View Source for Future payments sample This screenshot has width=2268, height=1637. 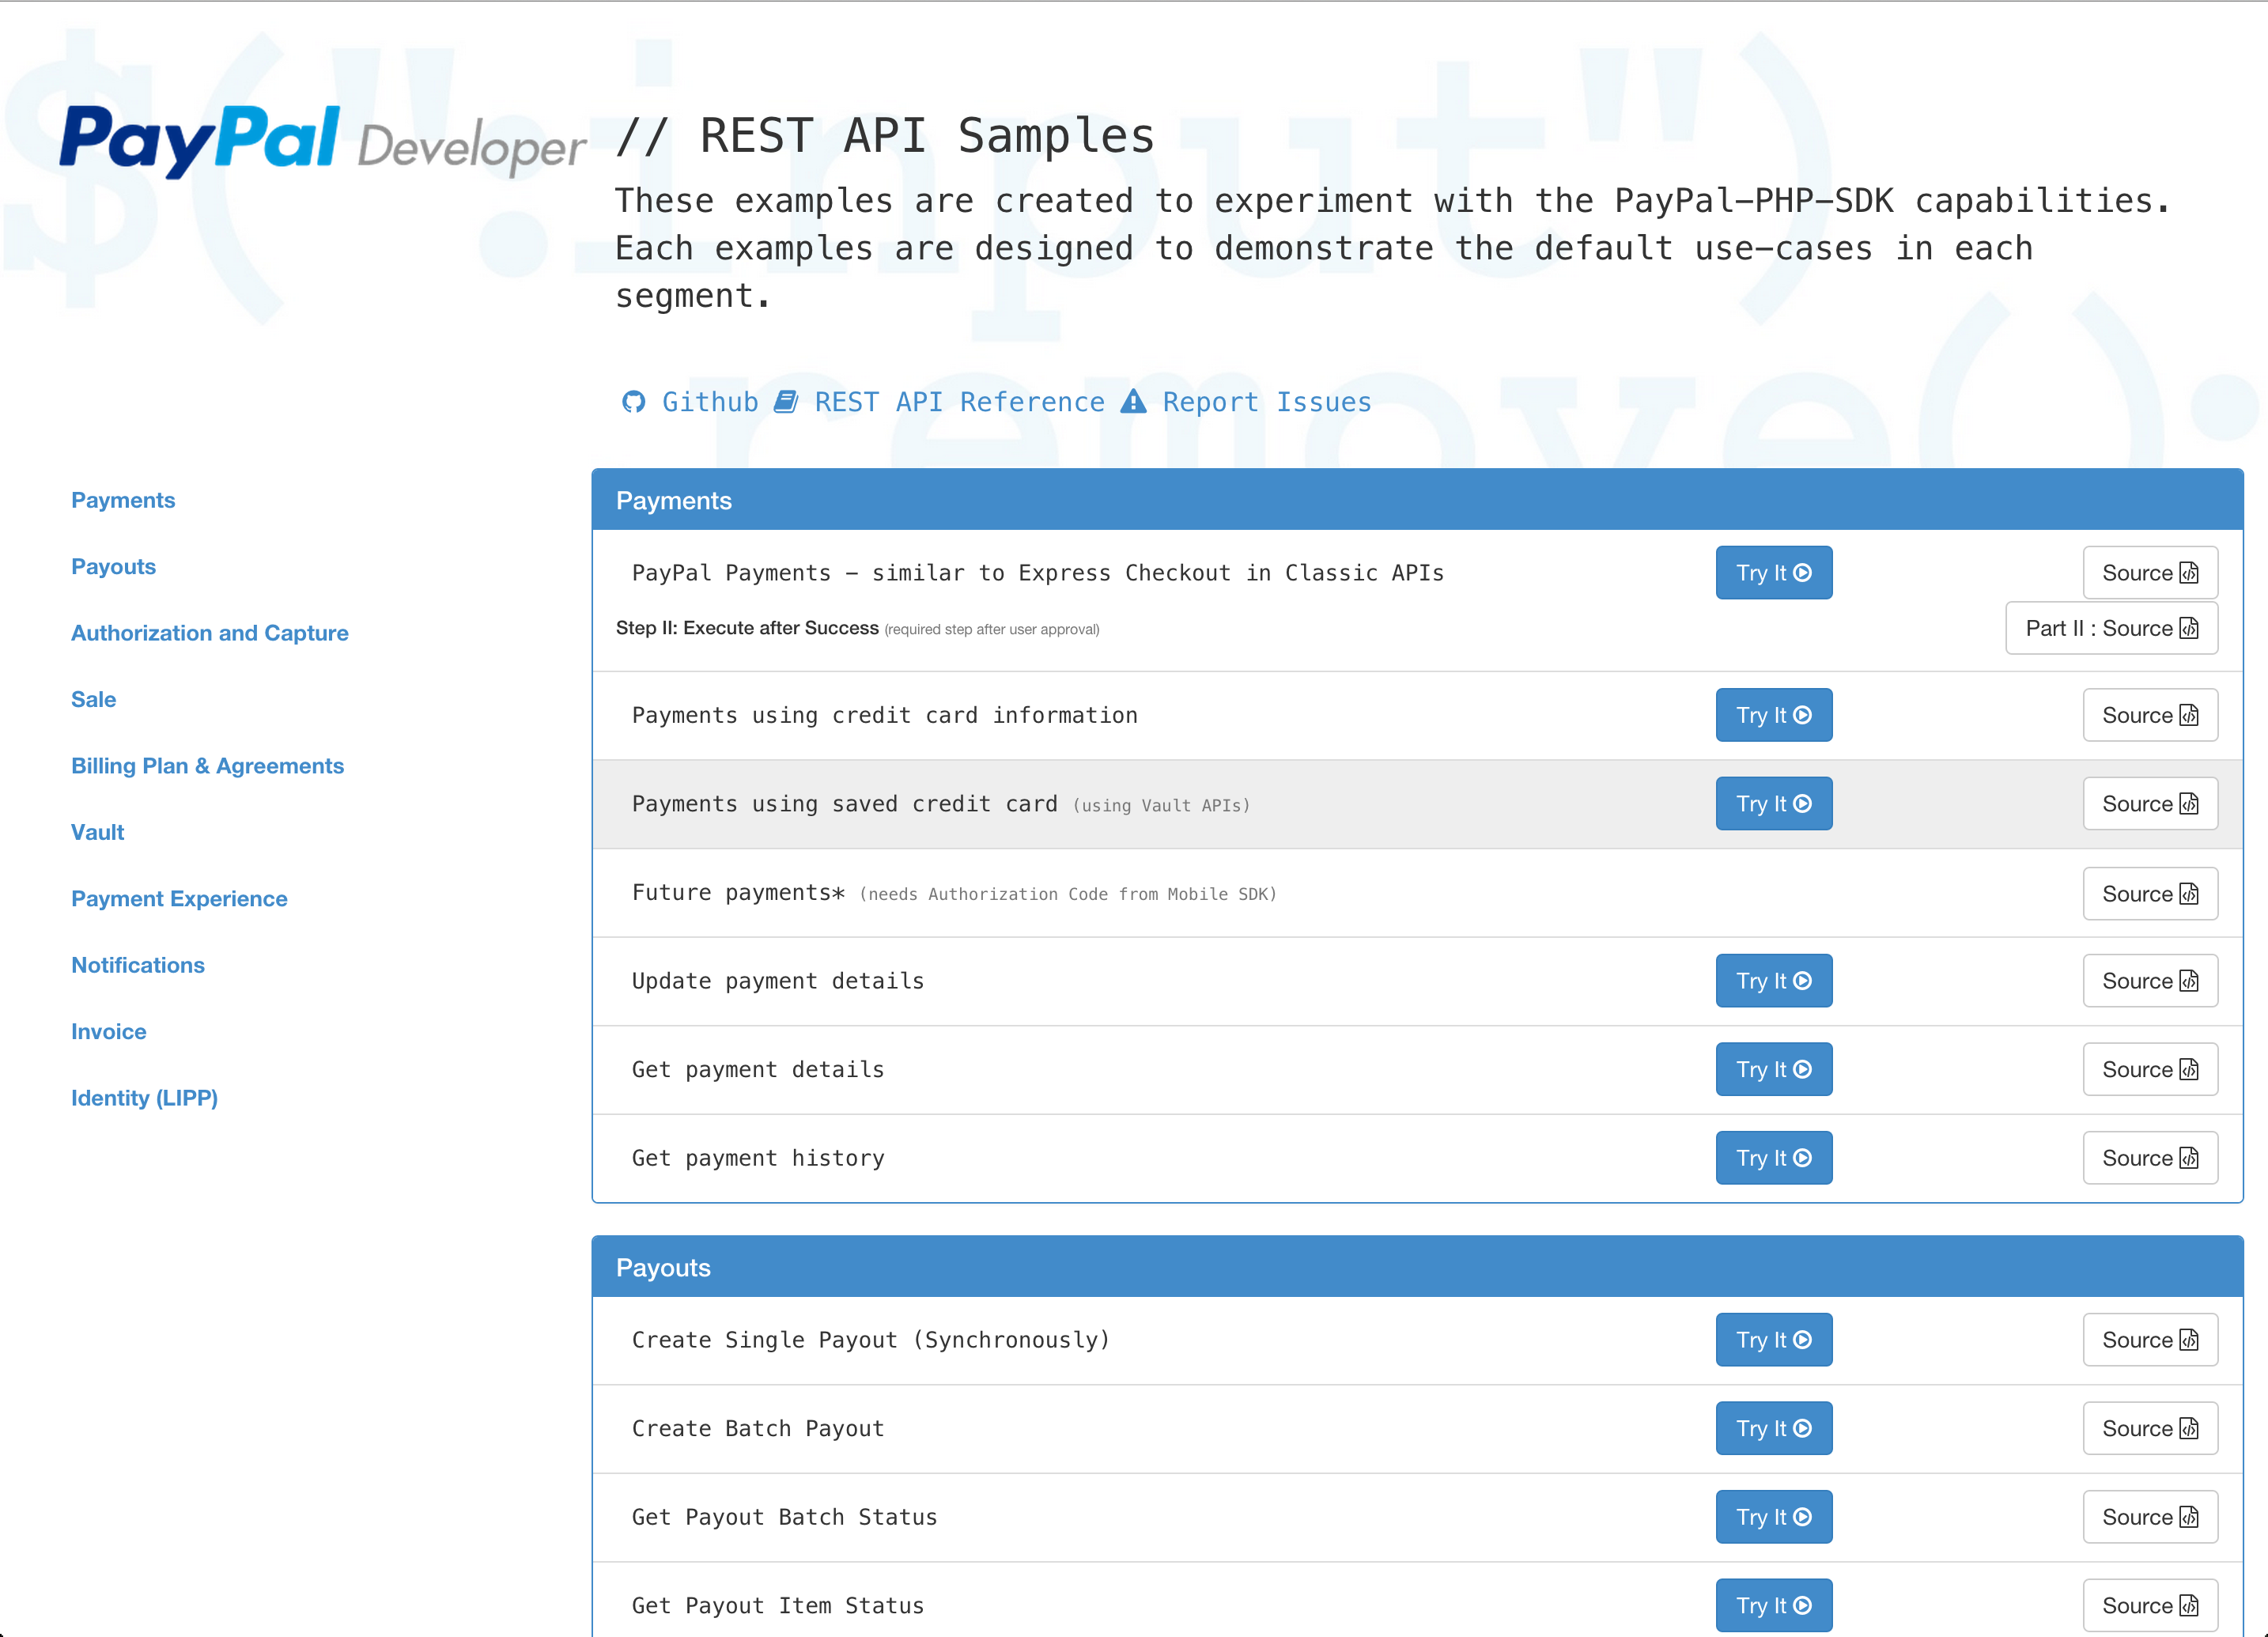pyautogui.click(x=2150, y=893)
